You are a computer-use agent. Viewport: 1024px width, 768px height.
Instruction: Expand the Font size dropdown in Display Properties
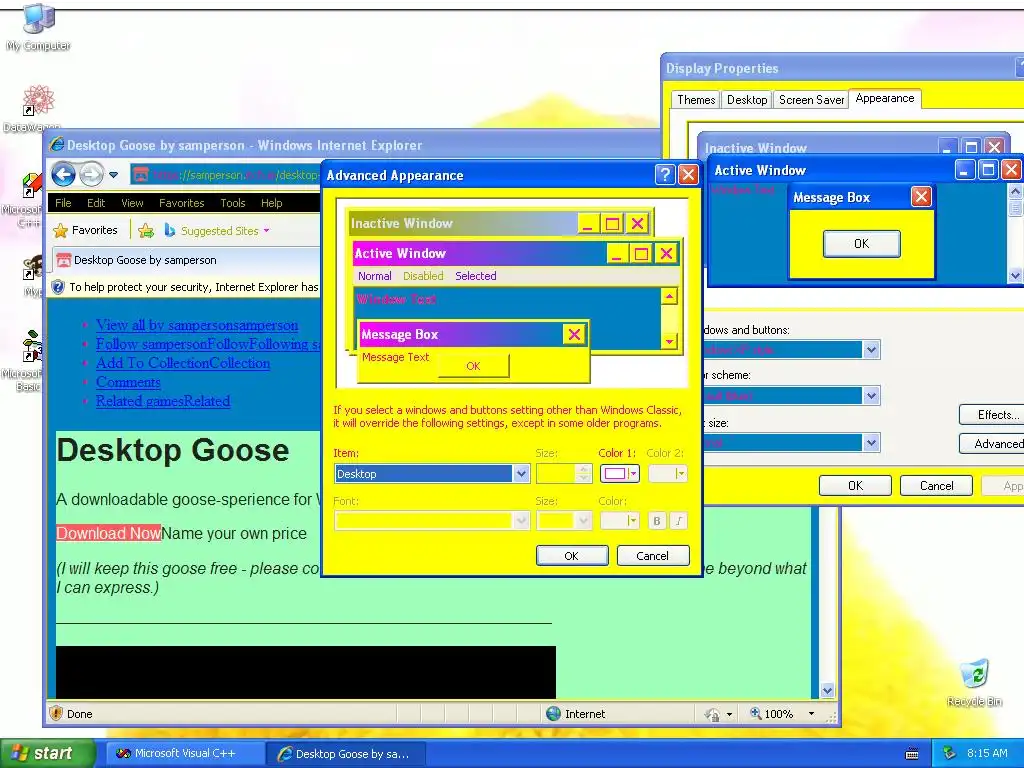(x=871, y=443)
